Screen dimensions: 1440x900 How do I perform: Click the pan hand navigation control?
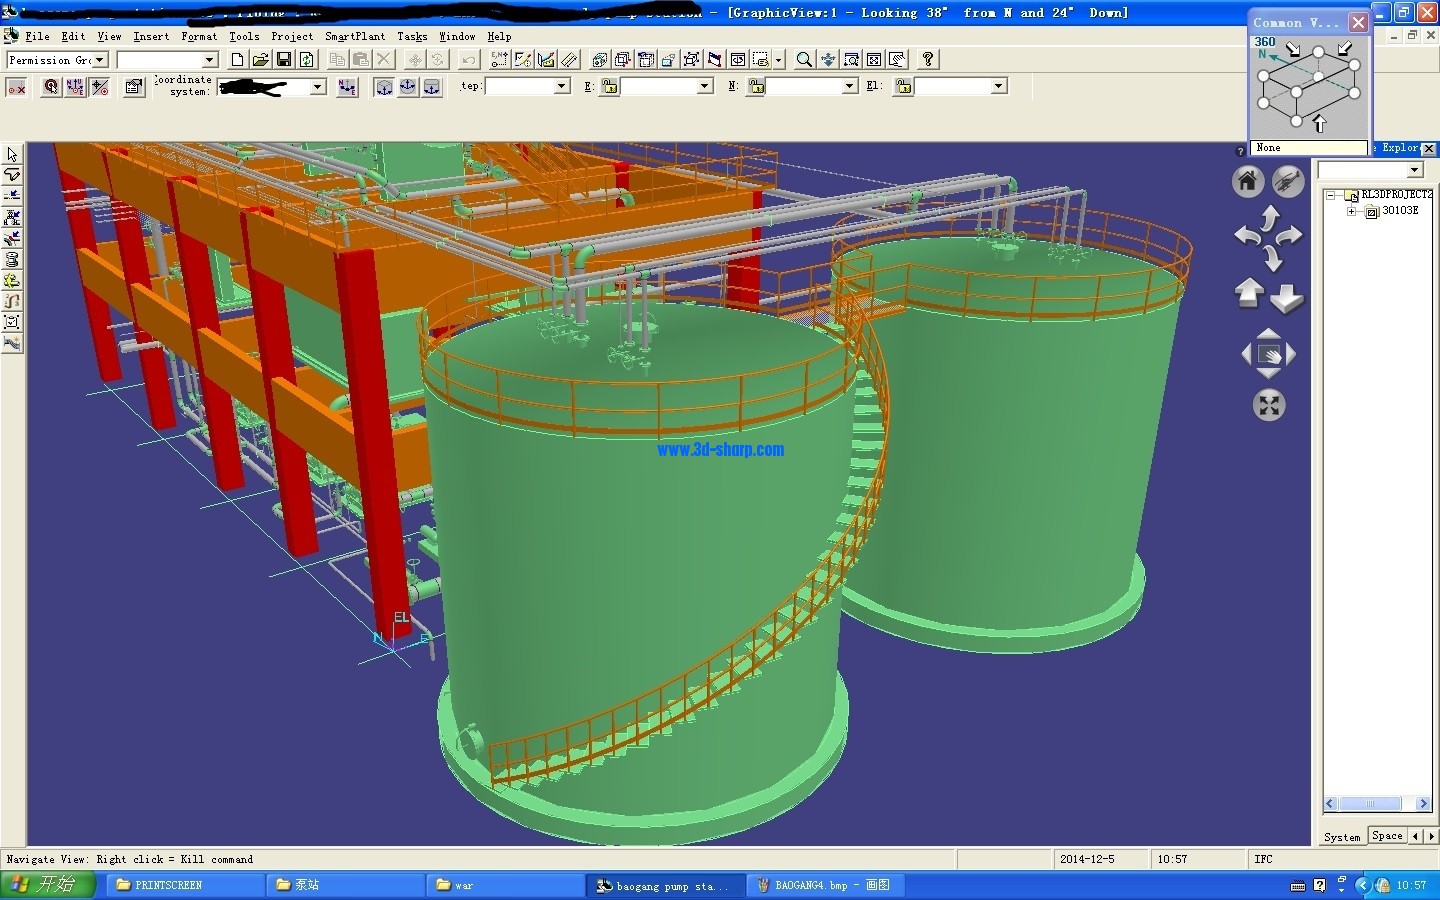tap(1268, 354)
